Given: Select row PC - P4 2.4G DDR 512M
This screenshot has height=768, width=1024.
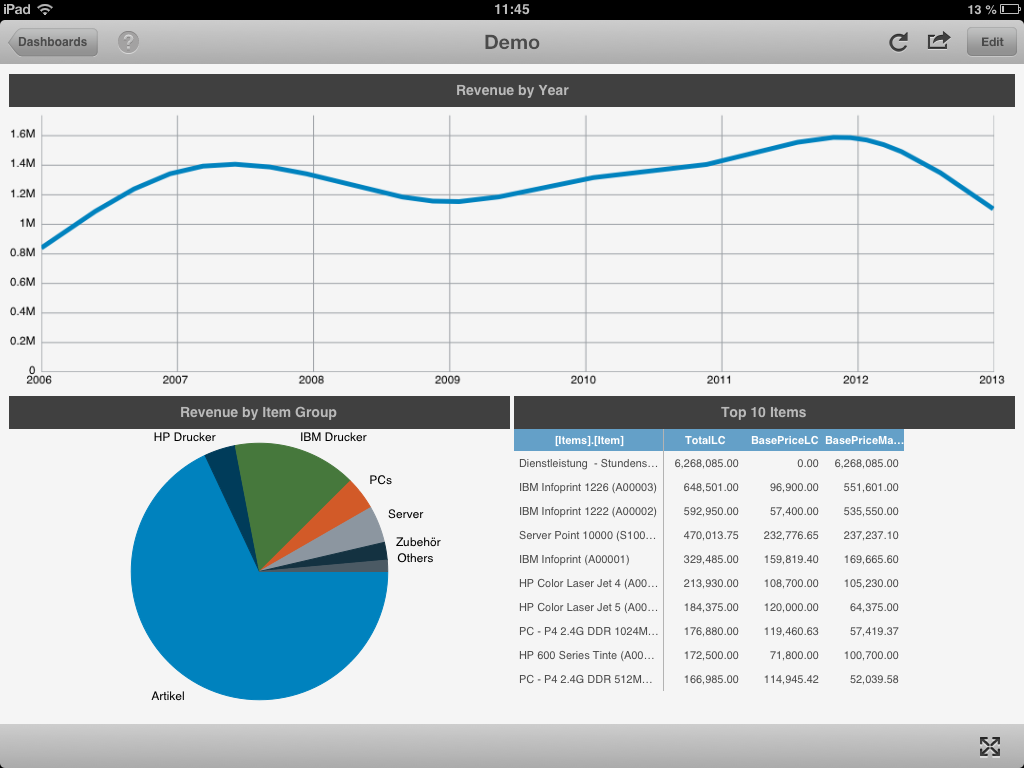Looking at the screenshot, I should pyautogui.click(x=709, y=679).
